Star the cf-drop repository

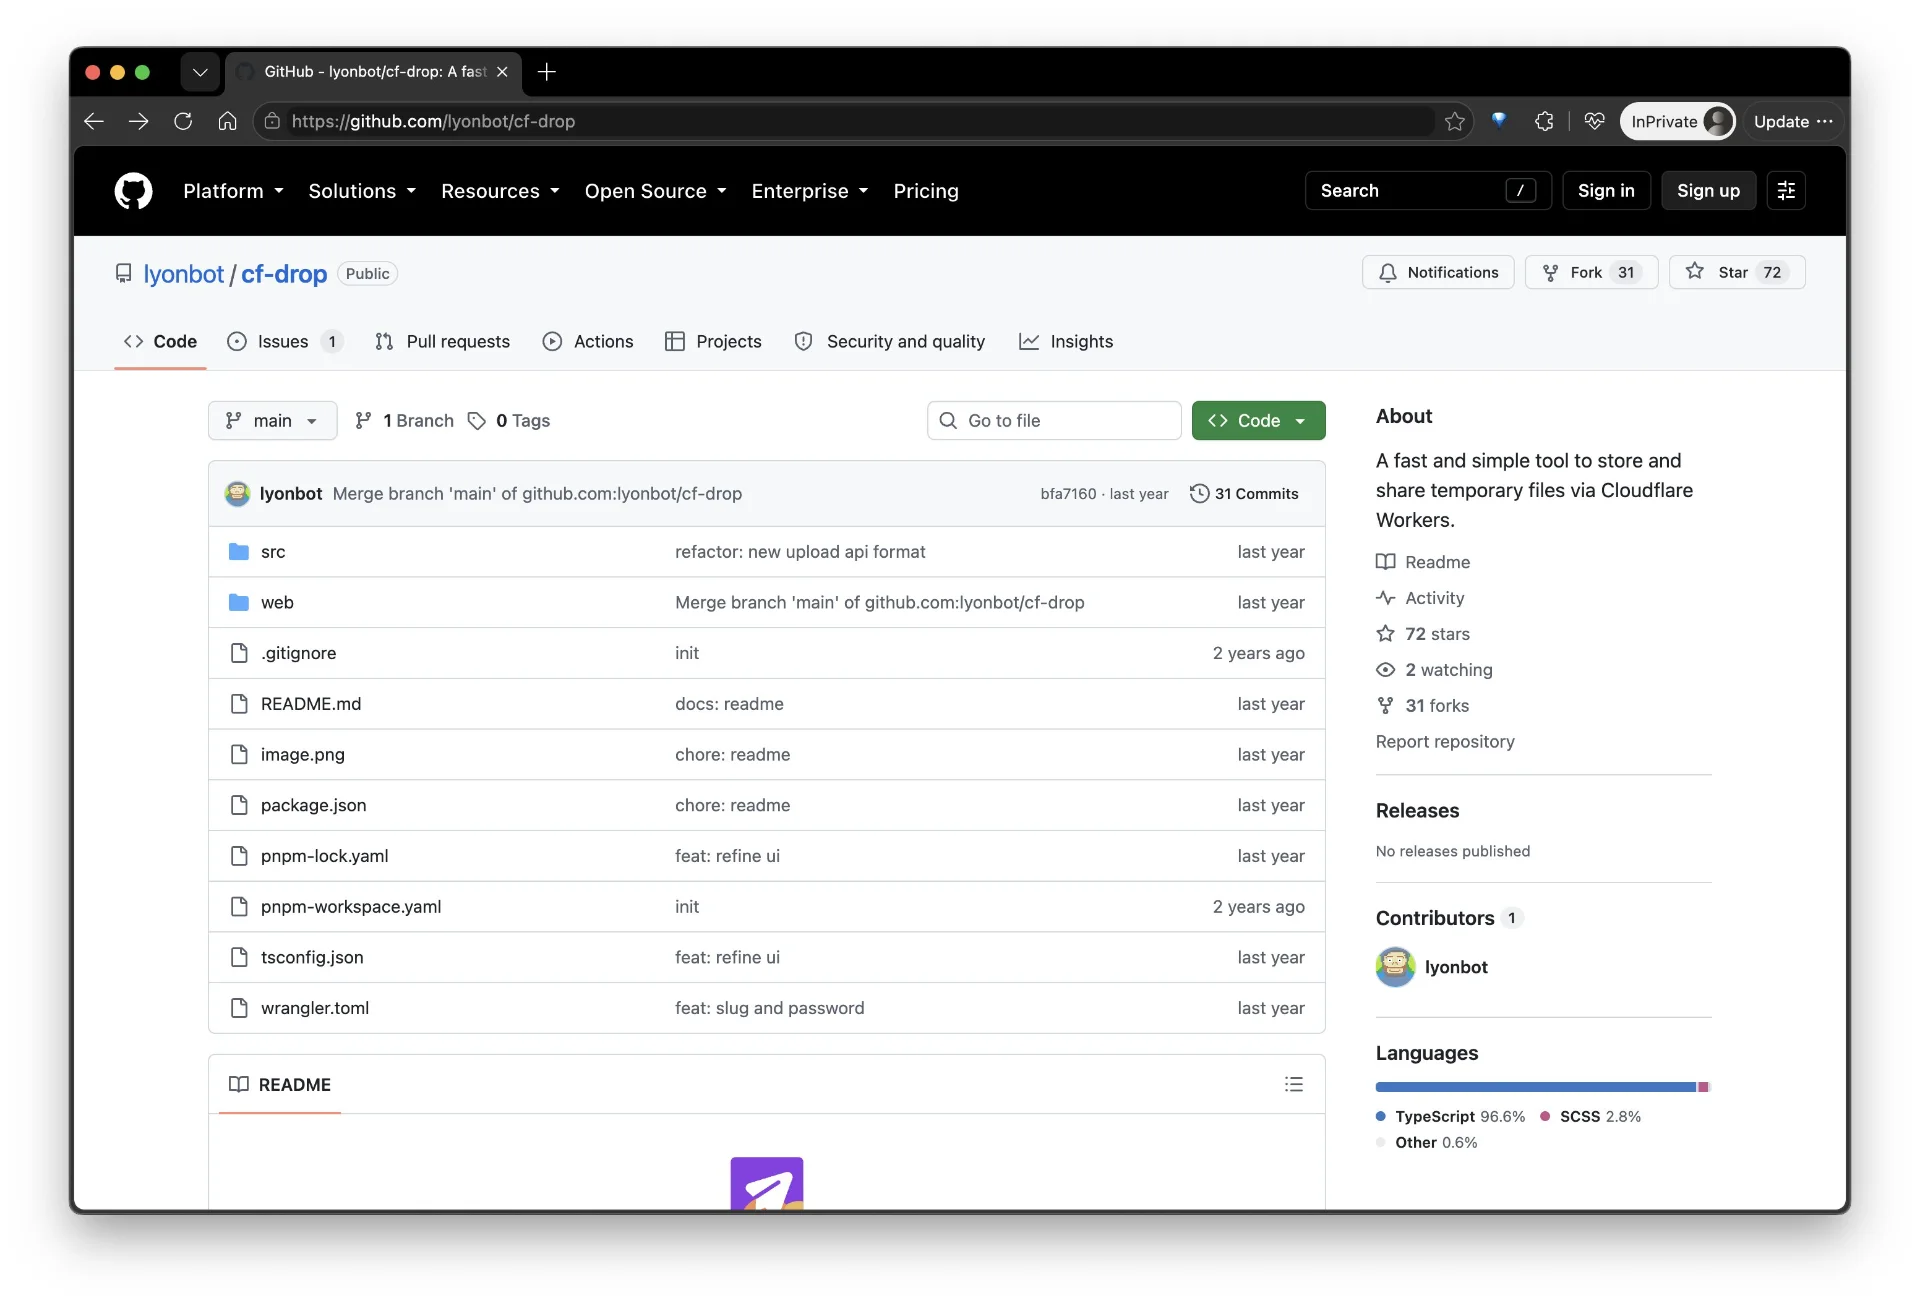[x=1737, y=273]
